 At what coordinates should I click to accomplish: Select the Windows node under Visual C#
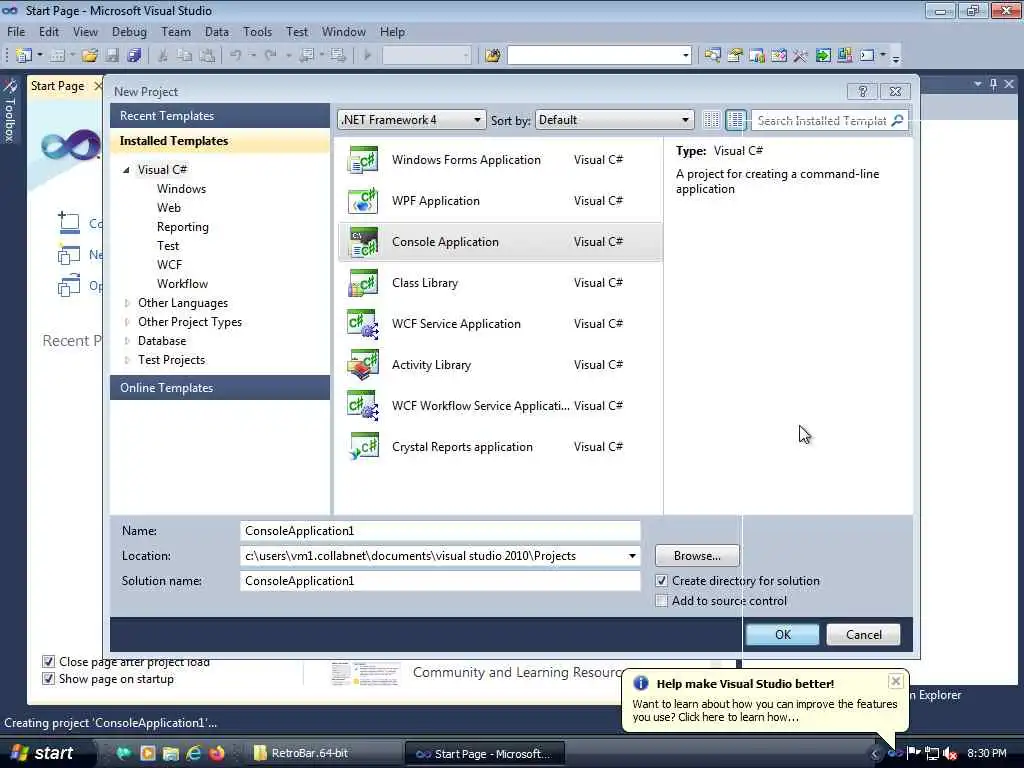click(x=182, y=189)
